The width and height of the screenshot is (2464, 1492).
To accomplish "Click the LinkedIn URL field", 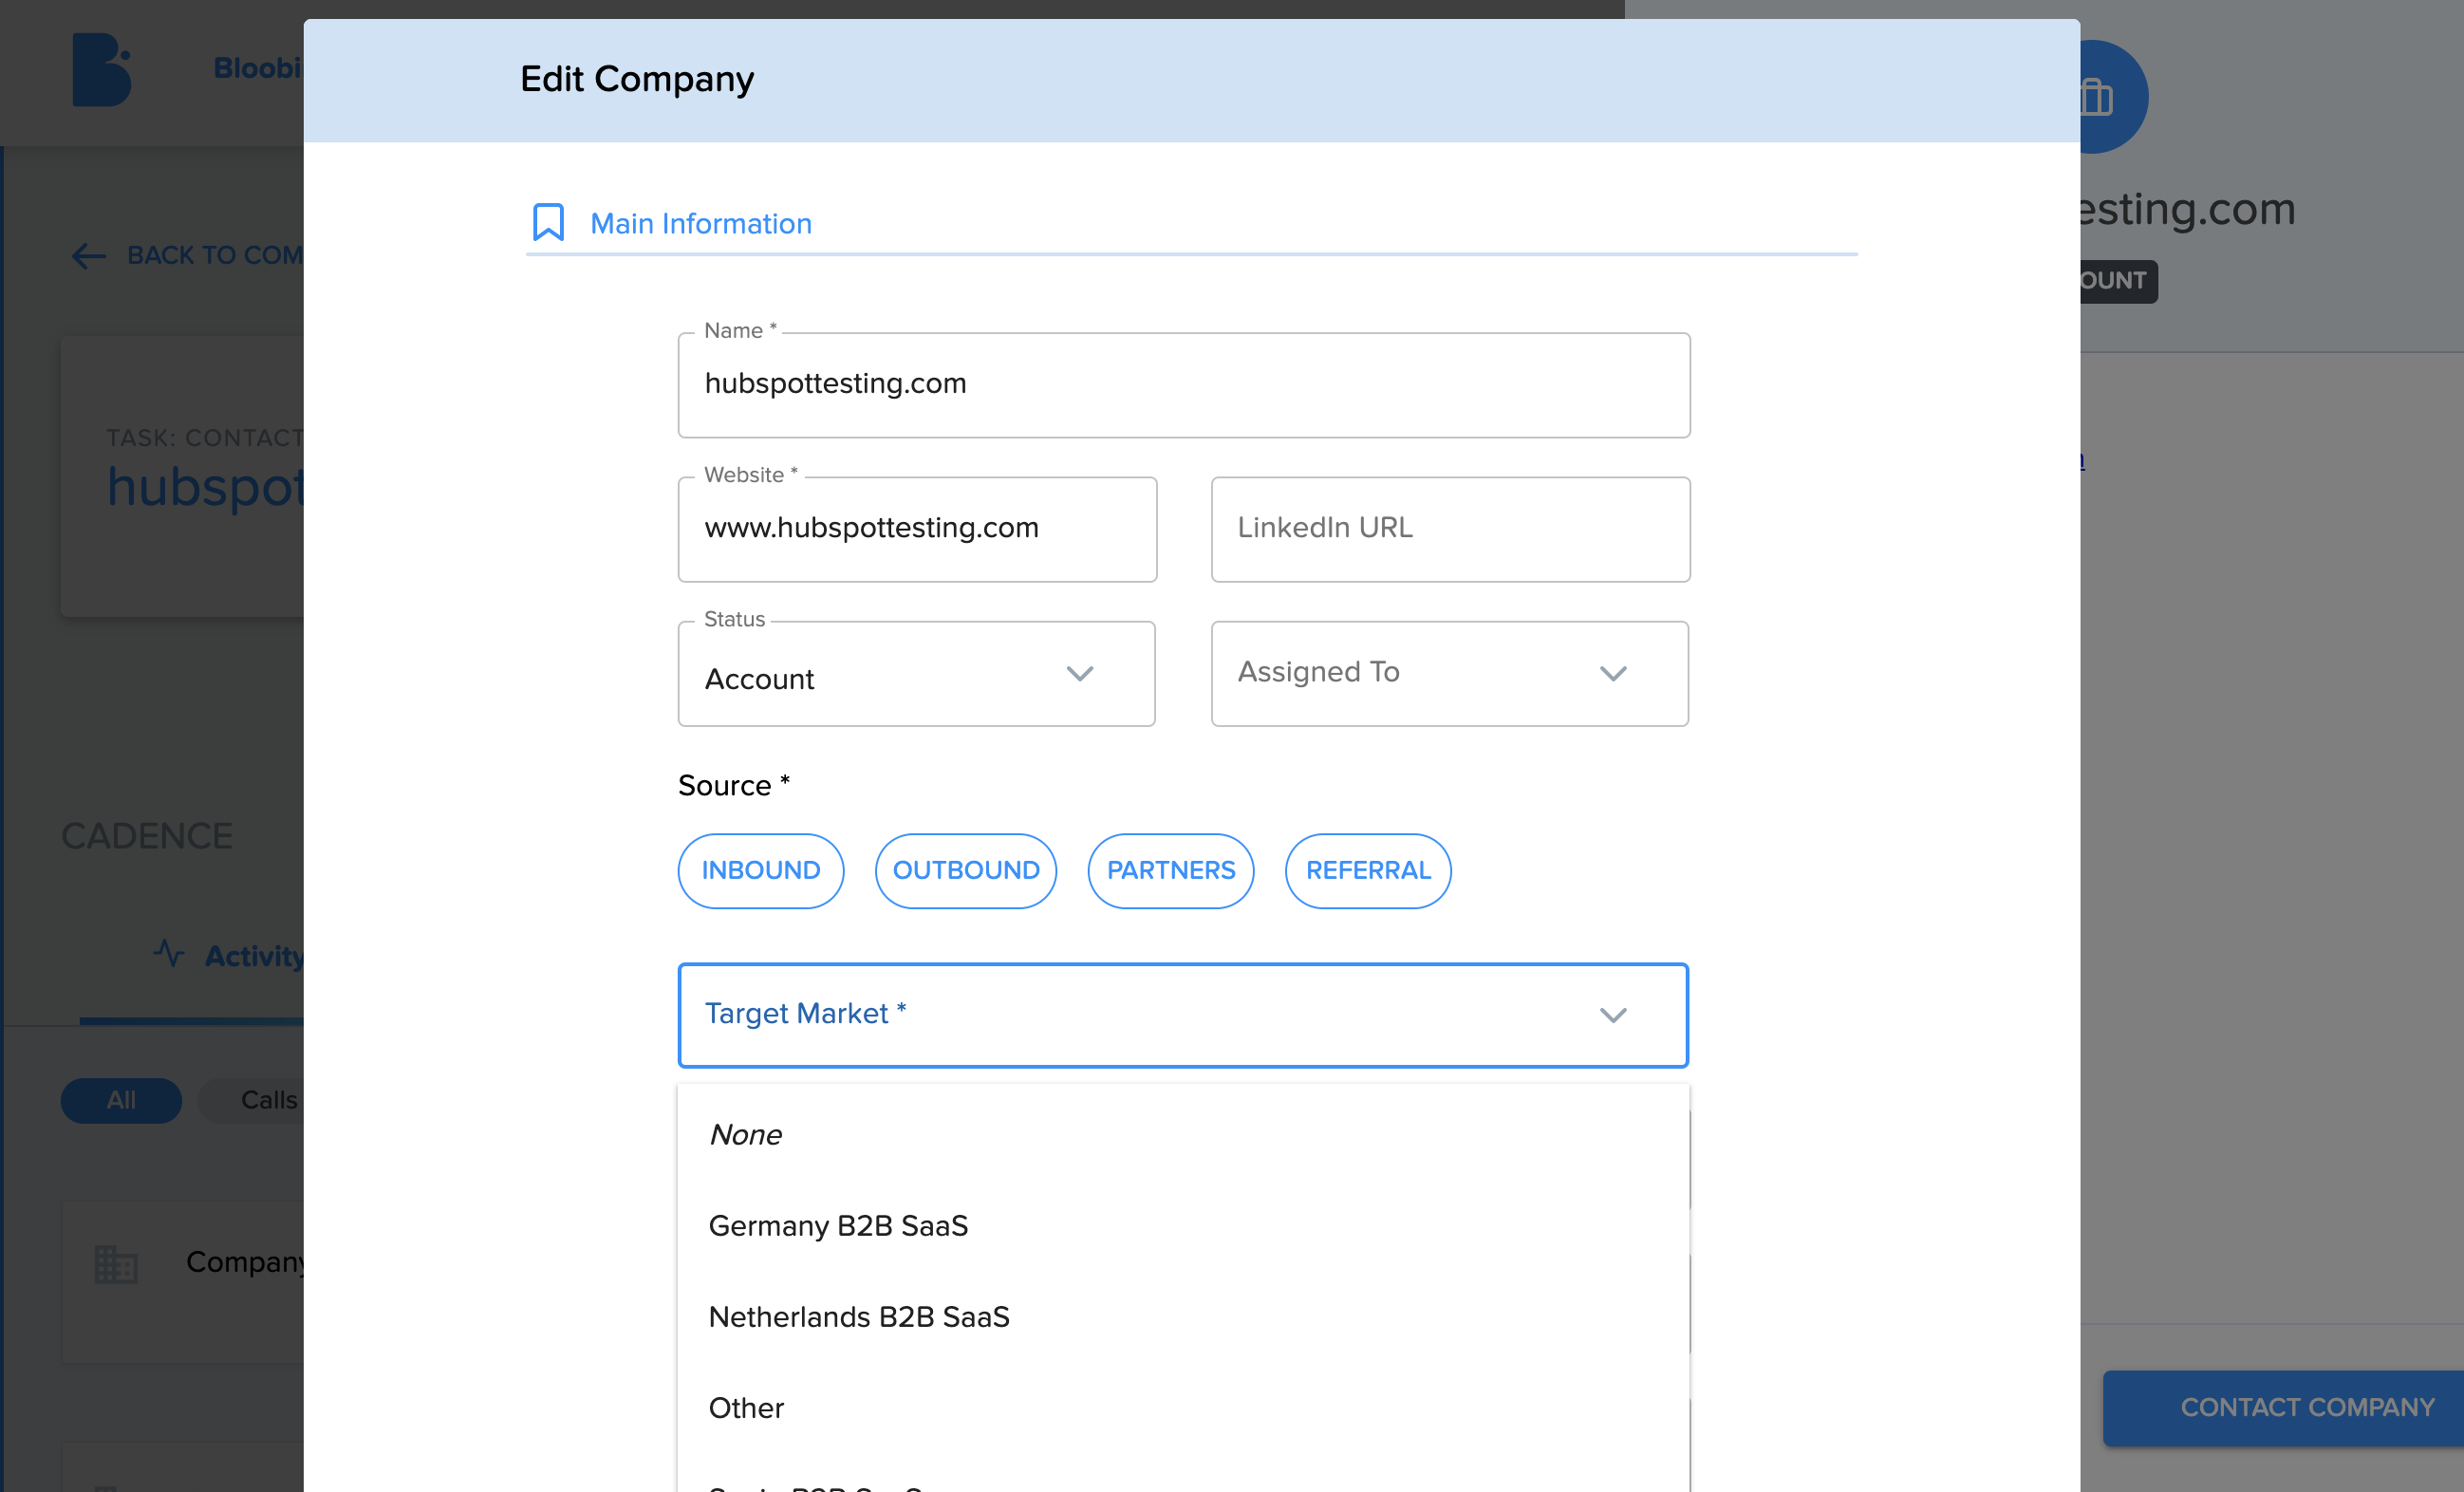I will [x=1450, y=529].
